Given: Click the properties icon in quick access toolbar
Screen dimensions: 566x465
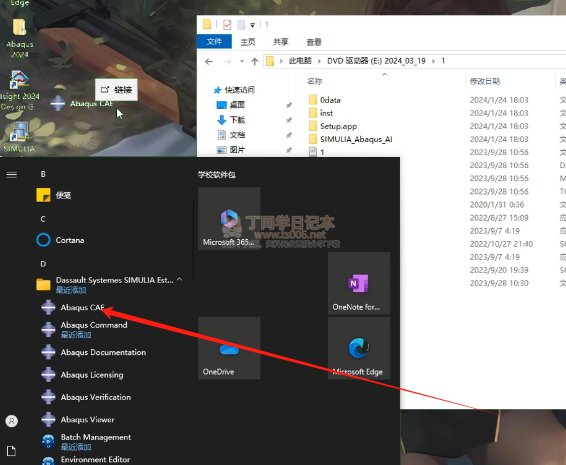Looking at the screenshot, I should [227, 25].
